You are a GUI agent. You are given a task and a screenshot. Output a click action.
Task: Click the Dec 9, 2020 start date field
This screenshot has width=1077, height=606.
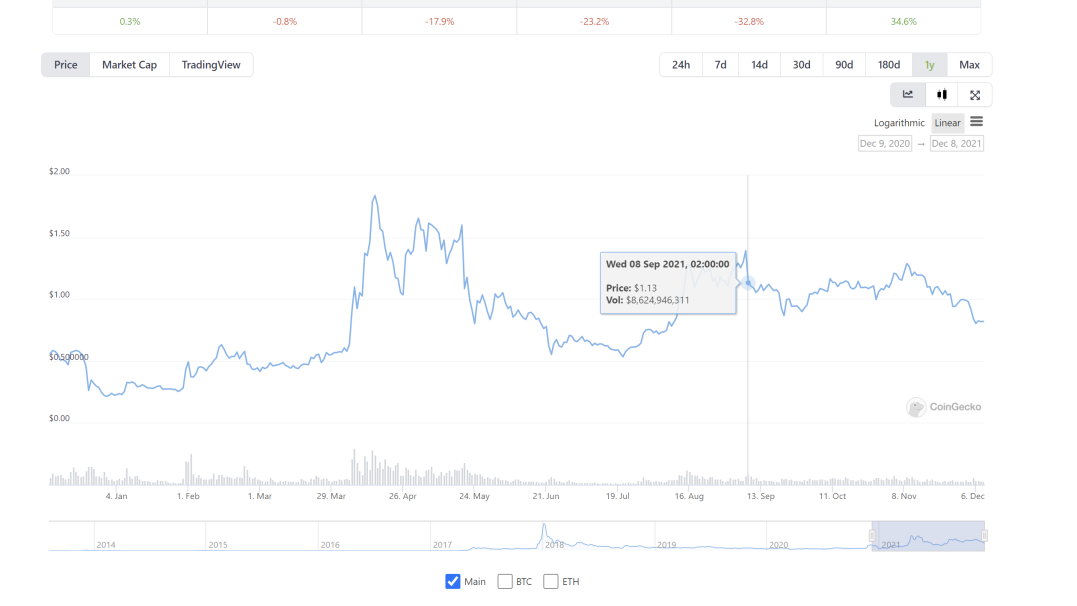885,144
